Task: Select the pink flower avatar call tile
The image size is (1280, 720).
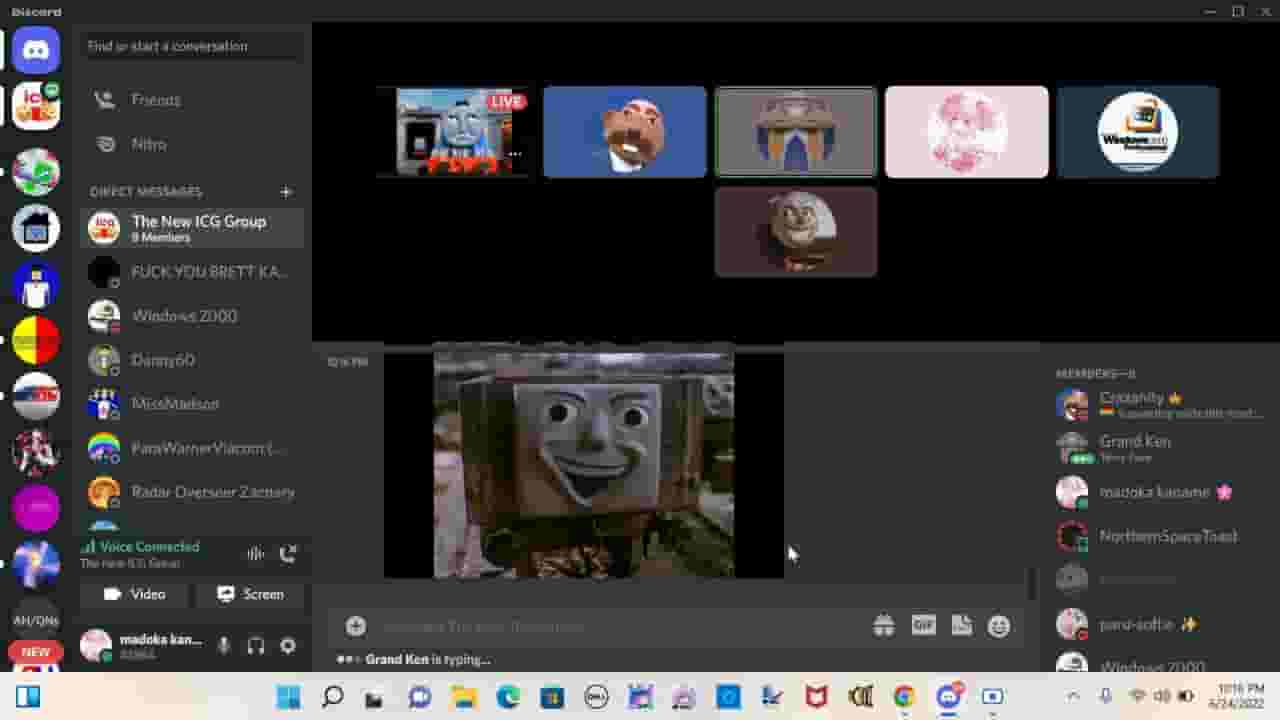Action: pyautogui.click(x=967, y=132)
